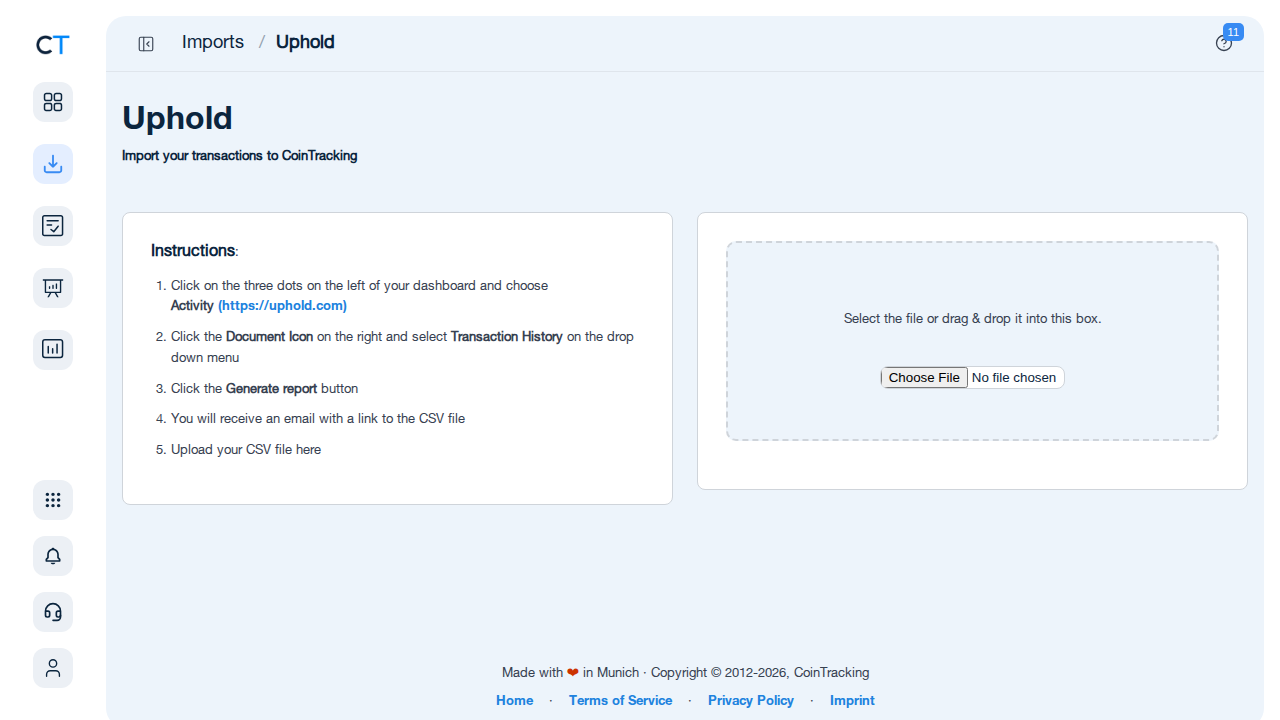Click the 'Made with ❤ in Munich' copyright line
Viewport: 1280px width, 720px height.
tap(686, 672)
